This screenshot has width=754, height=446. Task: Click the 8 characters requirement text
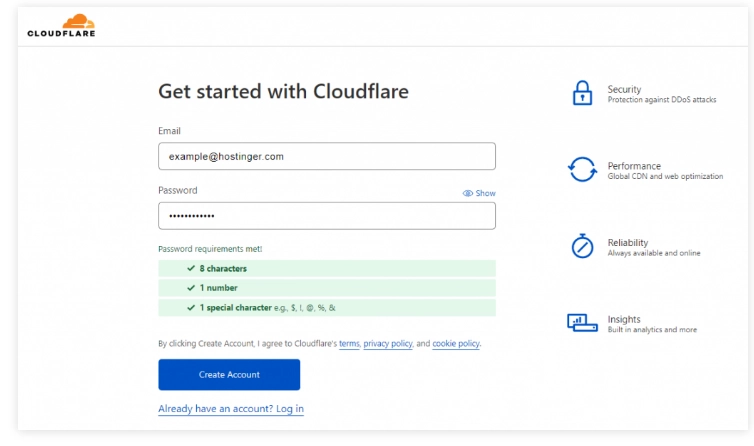pyautogui.click(x=223, y=268)
